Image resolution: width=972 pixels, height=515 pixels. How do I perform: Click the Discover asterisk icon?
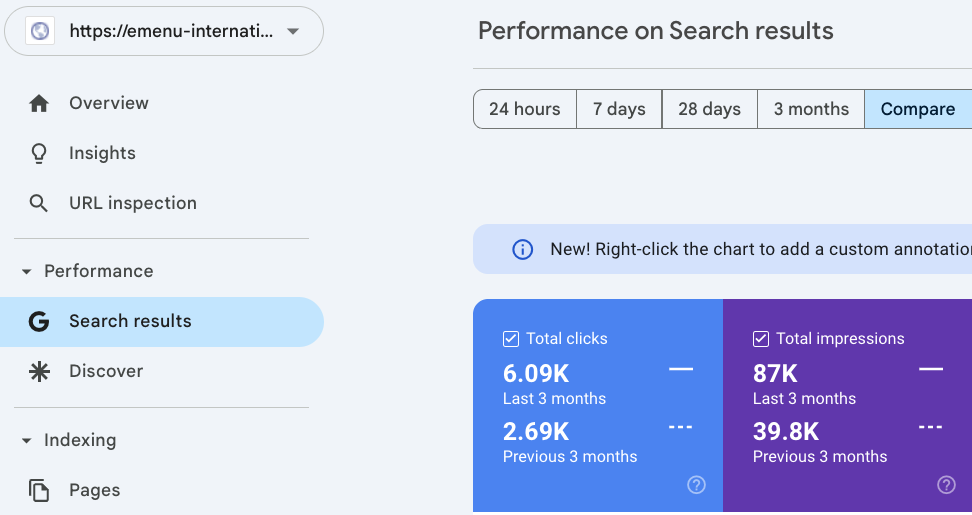[39, 372]
